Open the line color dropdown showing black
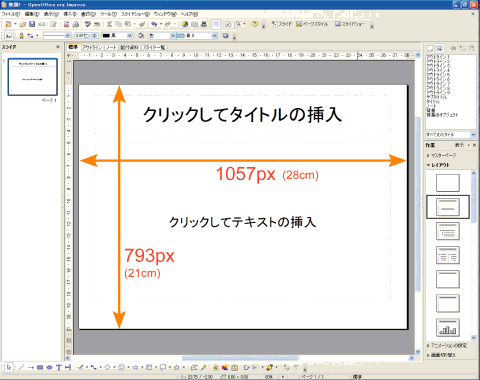The image size is (480, 380). pyautogui.click(x=117, y=35)
